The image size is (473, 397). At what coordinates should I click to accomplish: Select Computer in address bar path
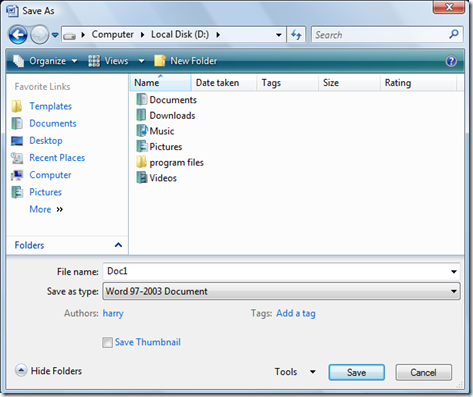(x=112, y=34)
